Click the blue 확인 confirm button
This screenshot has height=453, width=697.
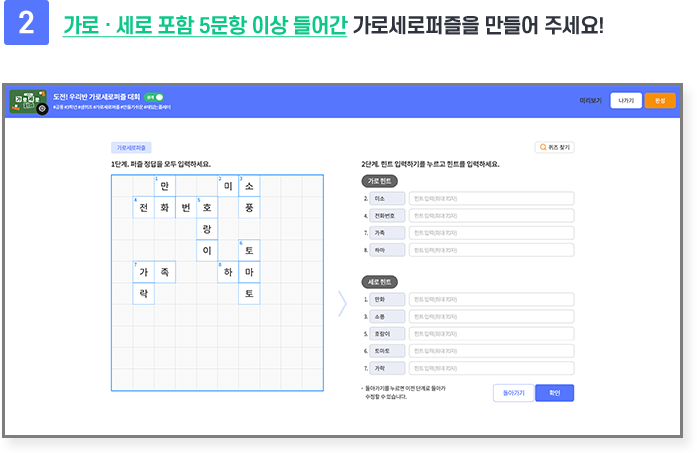(554, 393)
